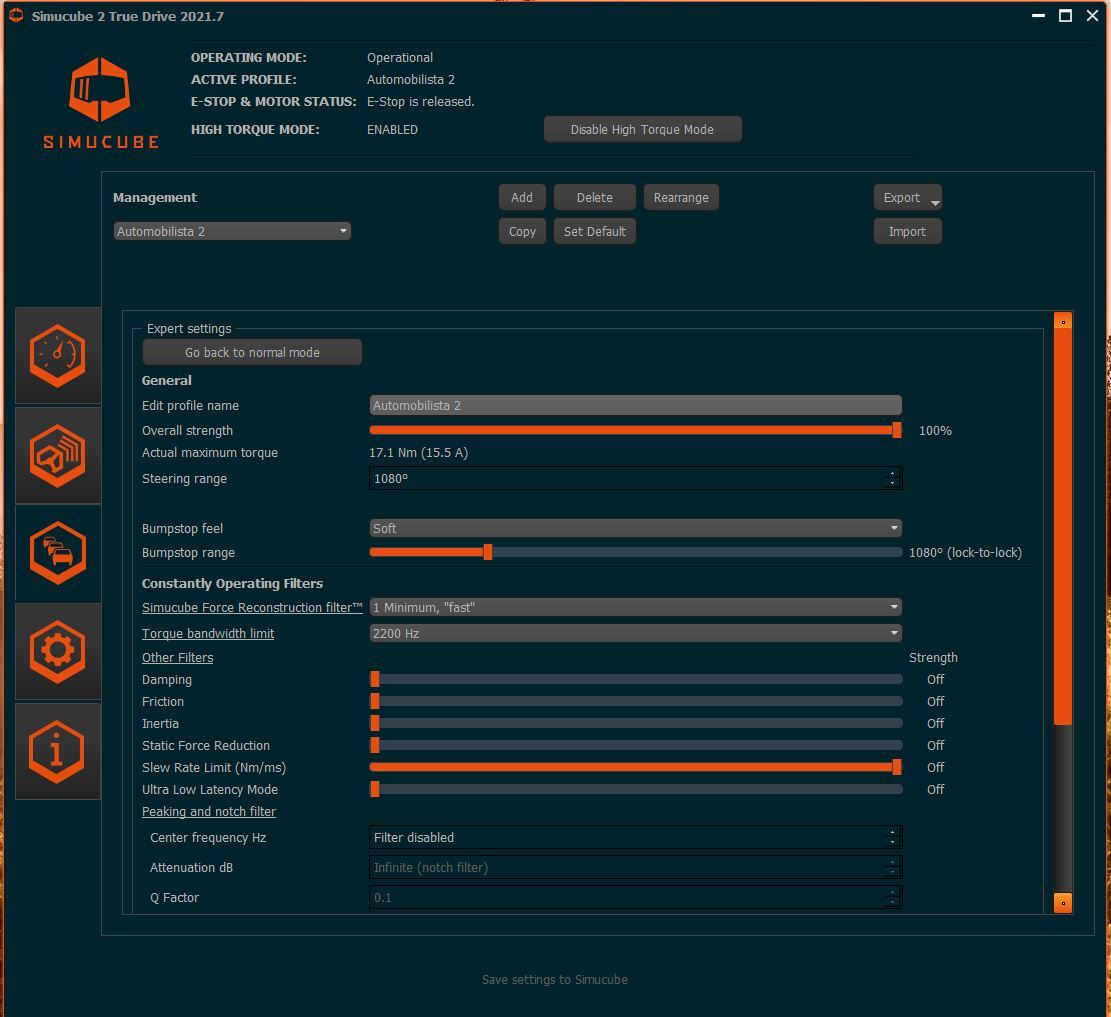Click the Steering range value field
Screen dimensions: 1111x1017
(x=635, y=478)
